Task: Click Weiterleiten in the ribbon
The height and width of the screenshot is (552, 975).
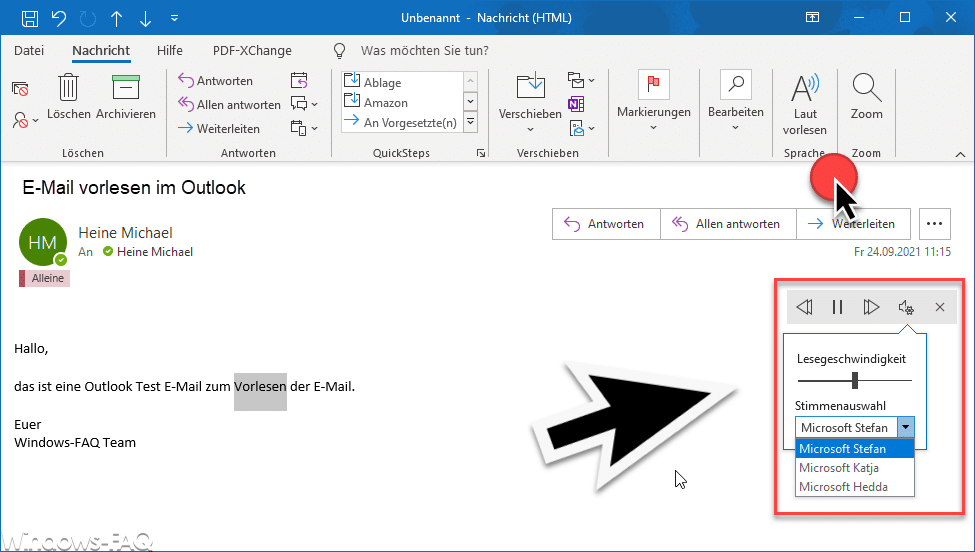Action: point(219,129)
